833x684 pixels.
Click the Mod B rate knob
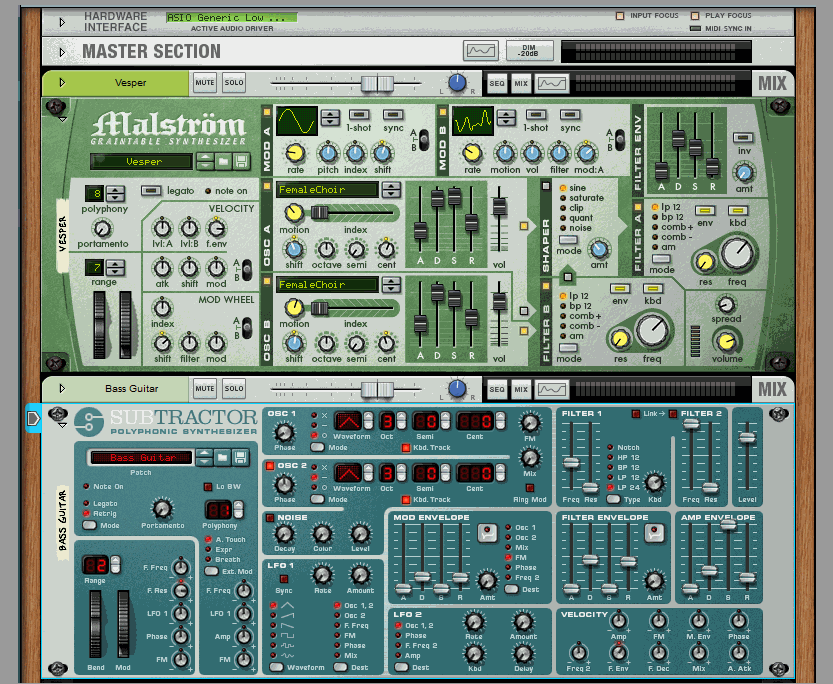(x=472, y=153)
